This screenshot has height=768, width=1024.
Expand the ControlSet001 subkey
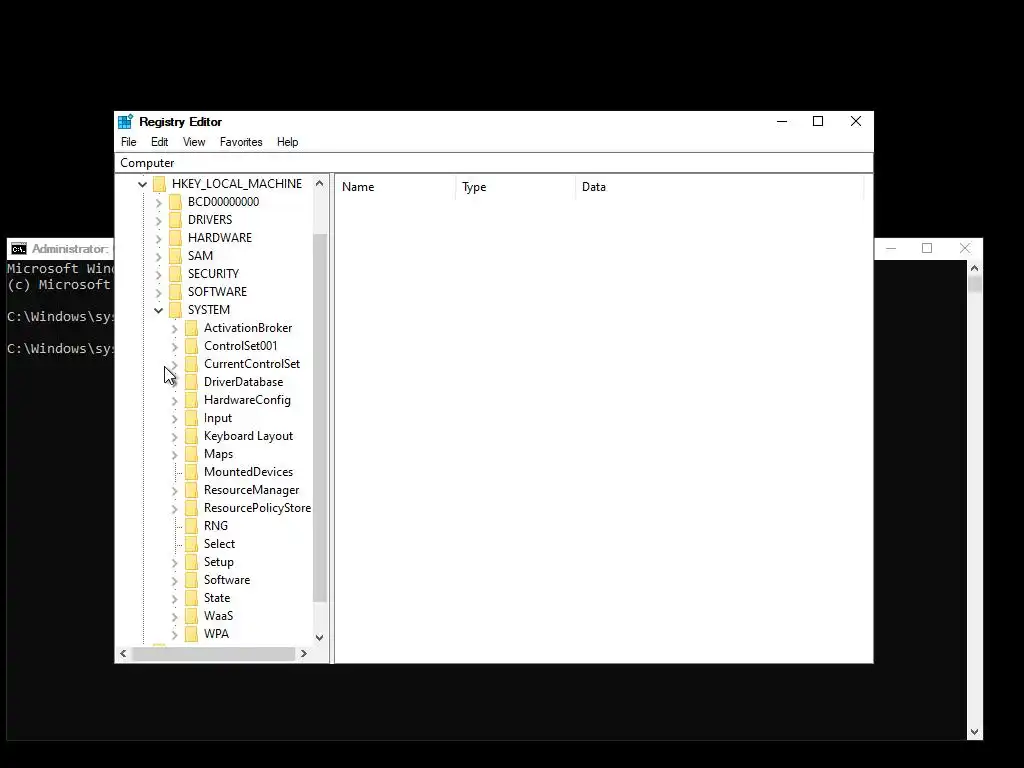coord(174,347)
